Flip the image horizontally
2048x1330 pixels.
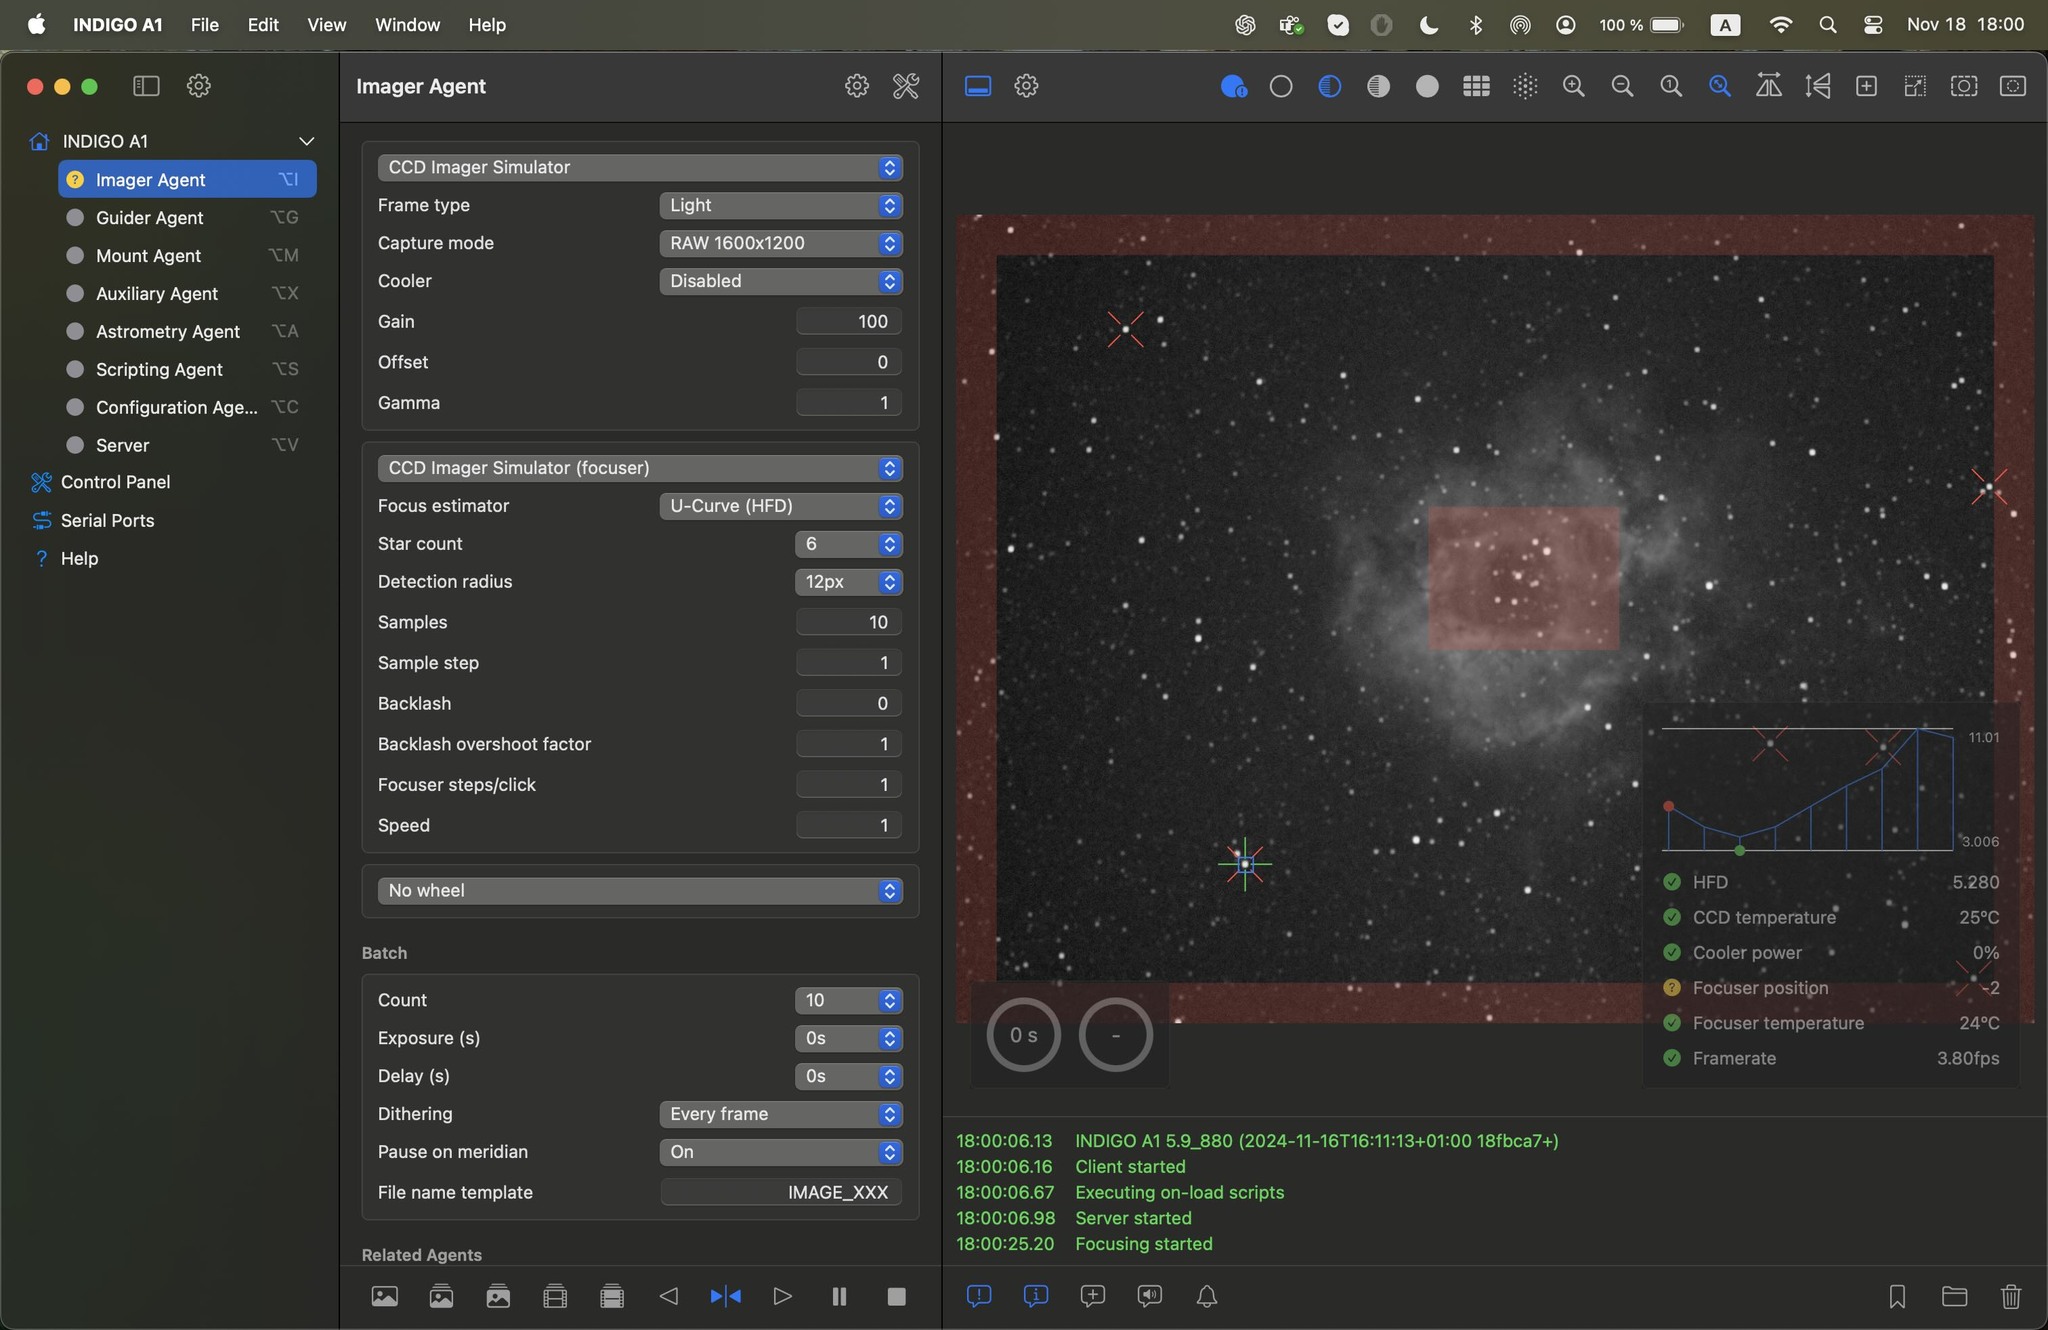pos(1769,86)
